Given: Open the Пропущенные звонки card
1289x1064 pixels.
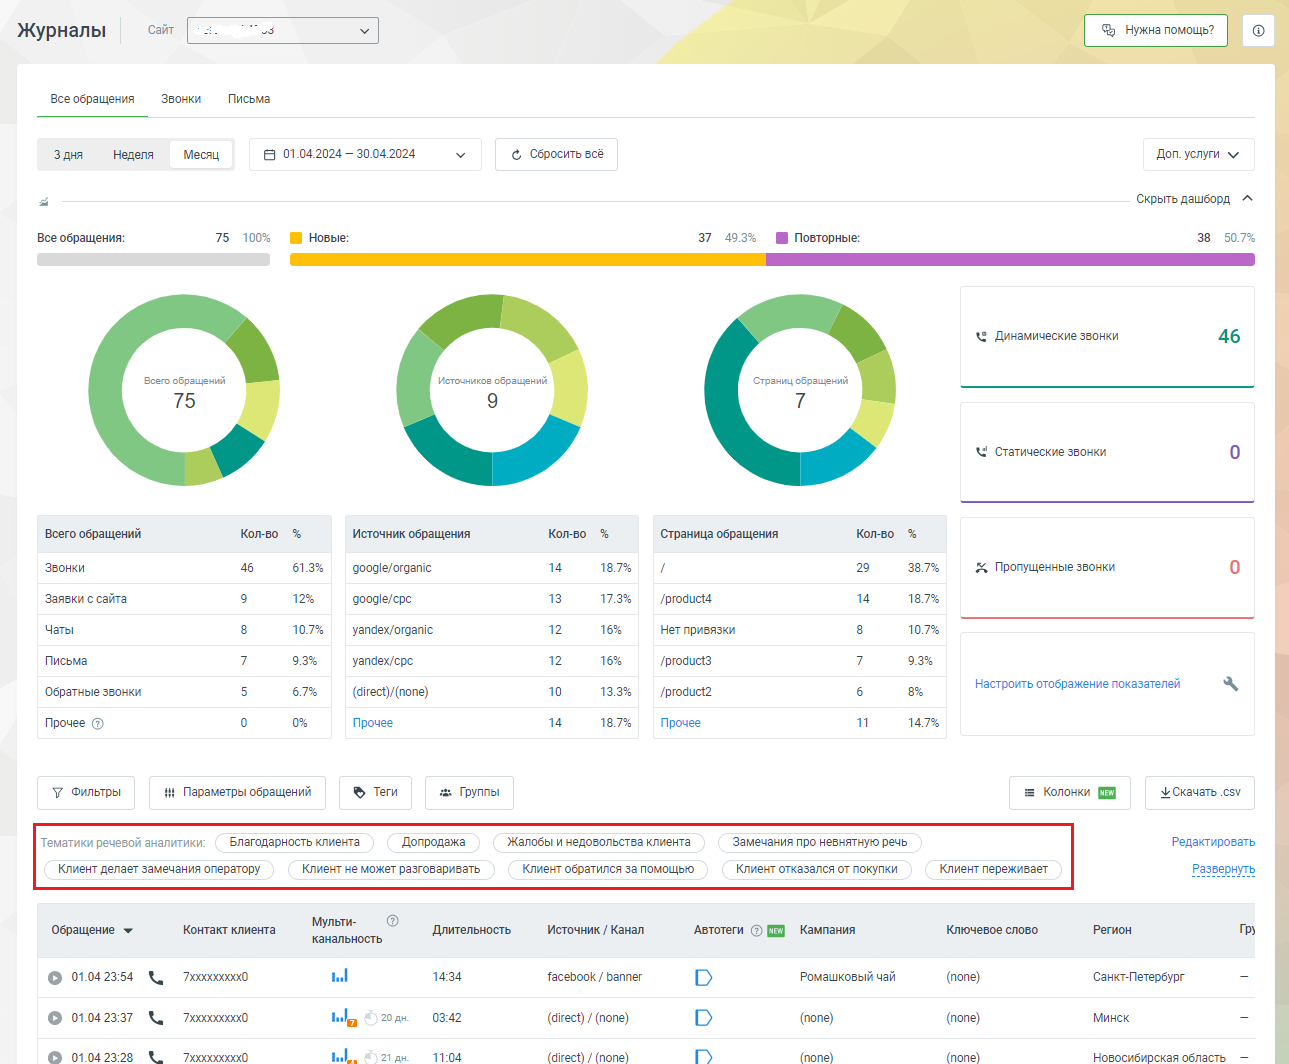Looking at the screenshot, I should (1107, 568).
